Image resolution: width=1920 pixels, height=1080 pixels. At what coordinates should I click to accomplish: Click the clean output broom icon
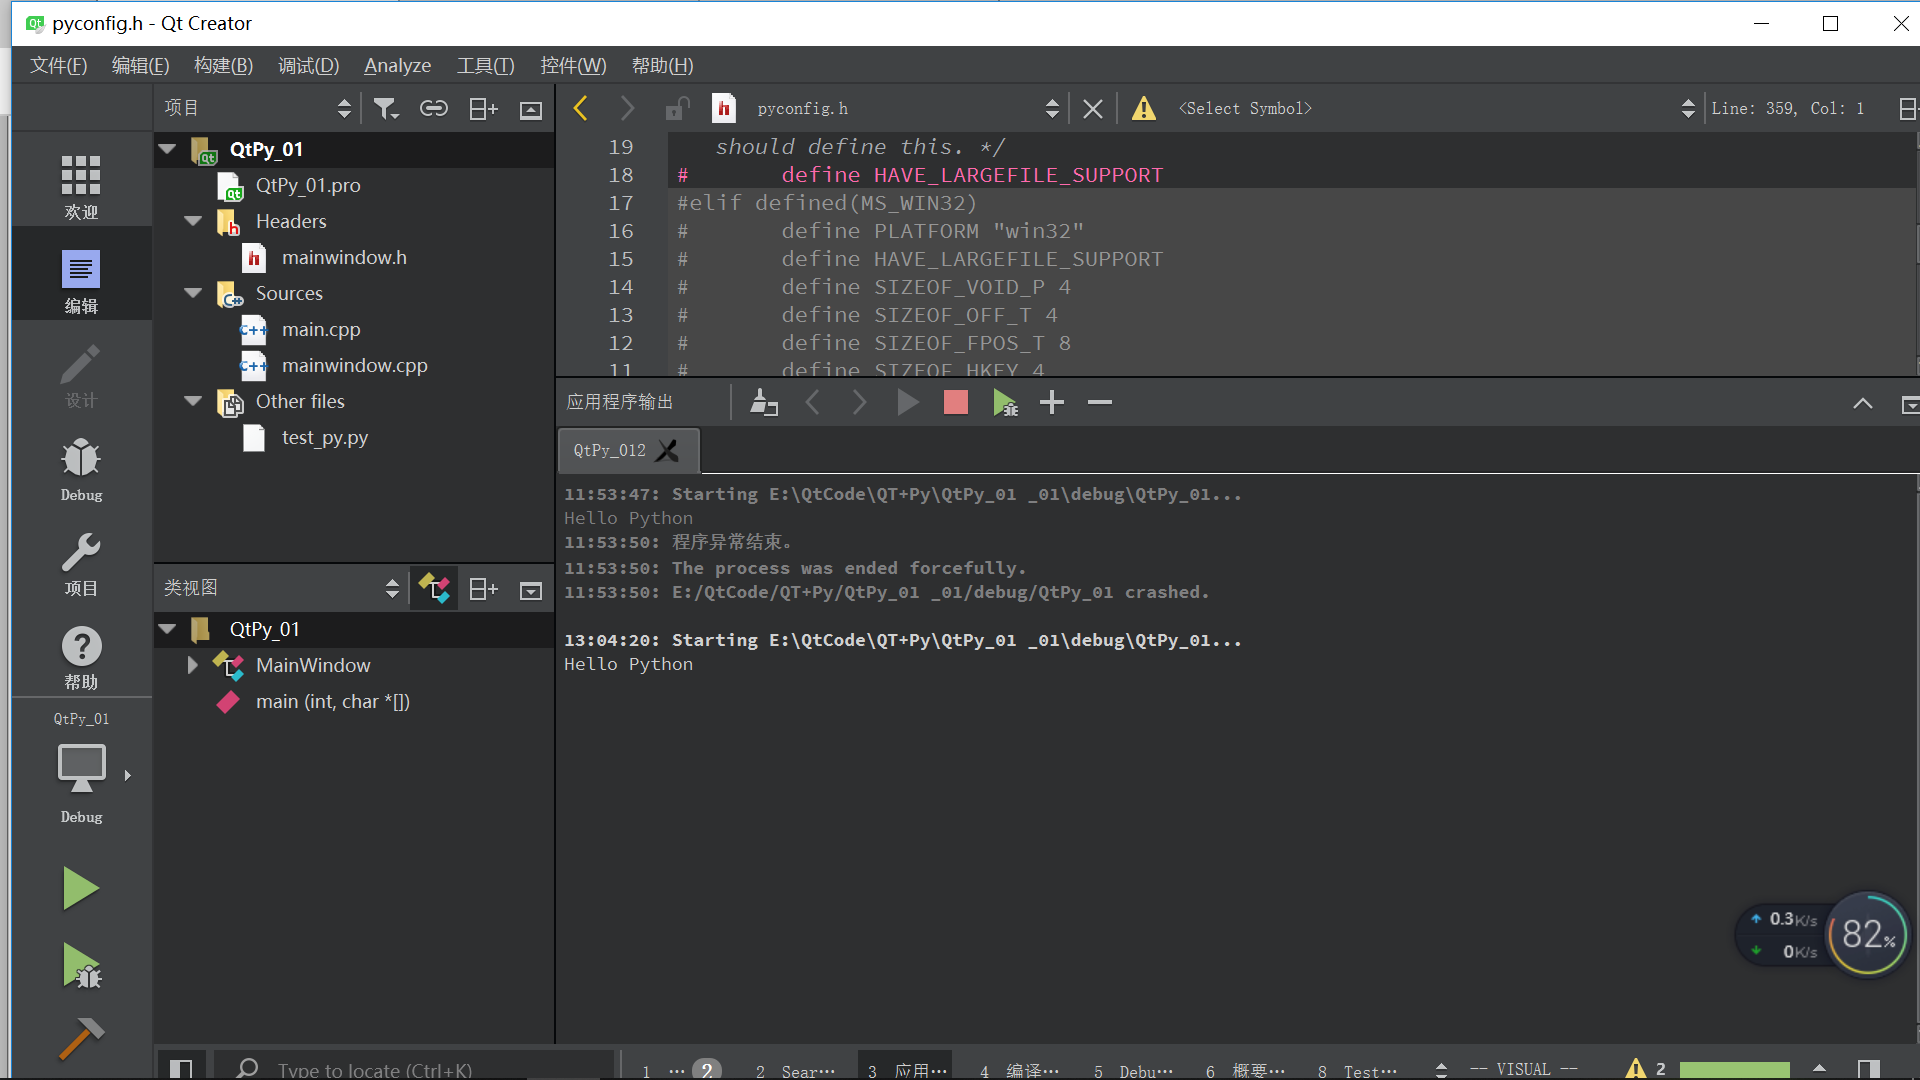click(763, 402)
